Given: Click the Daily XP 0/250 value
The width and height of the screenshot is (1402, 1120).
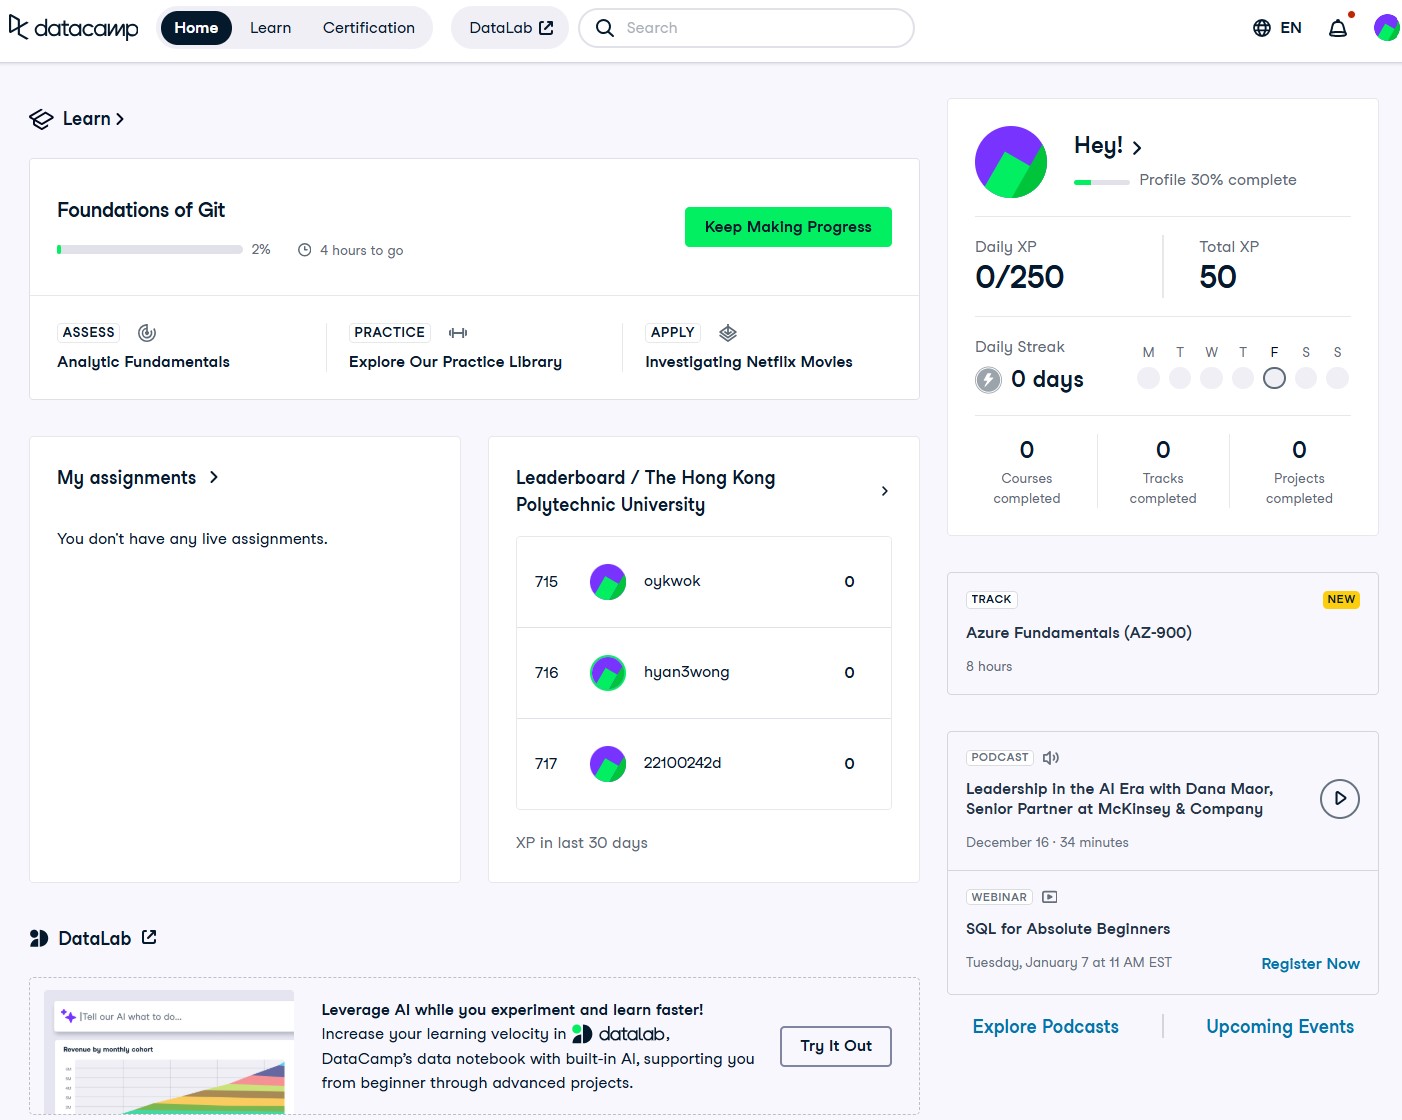Looking at the screenshot, I should click(1019, 277).
